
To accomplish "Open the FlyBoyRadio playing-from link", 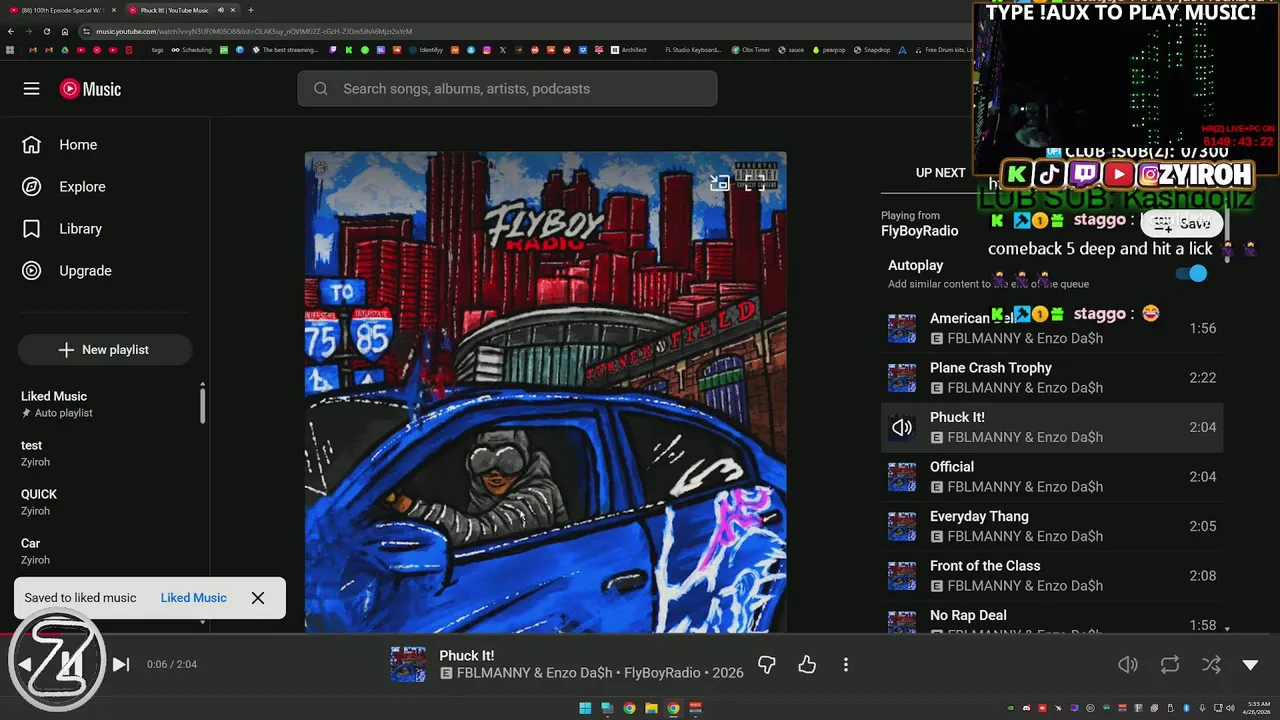I will pos(919,231).
